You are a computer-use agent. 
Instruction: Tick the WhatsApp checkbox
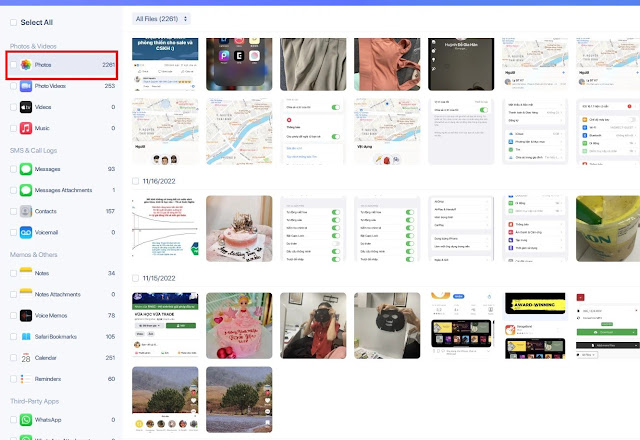point(13,420)
